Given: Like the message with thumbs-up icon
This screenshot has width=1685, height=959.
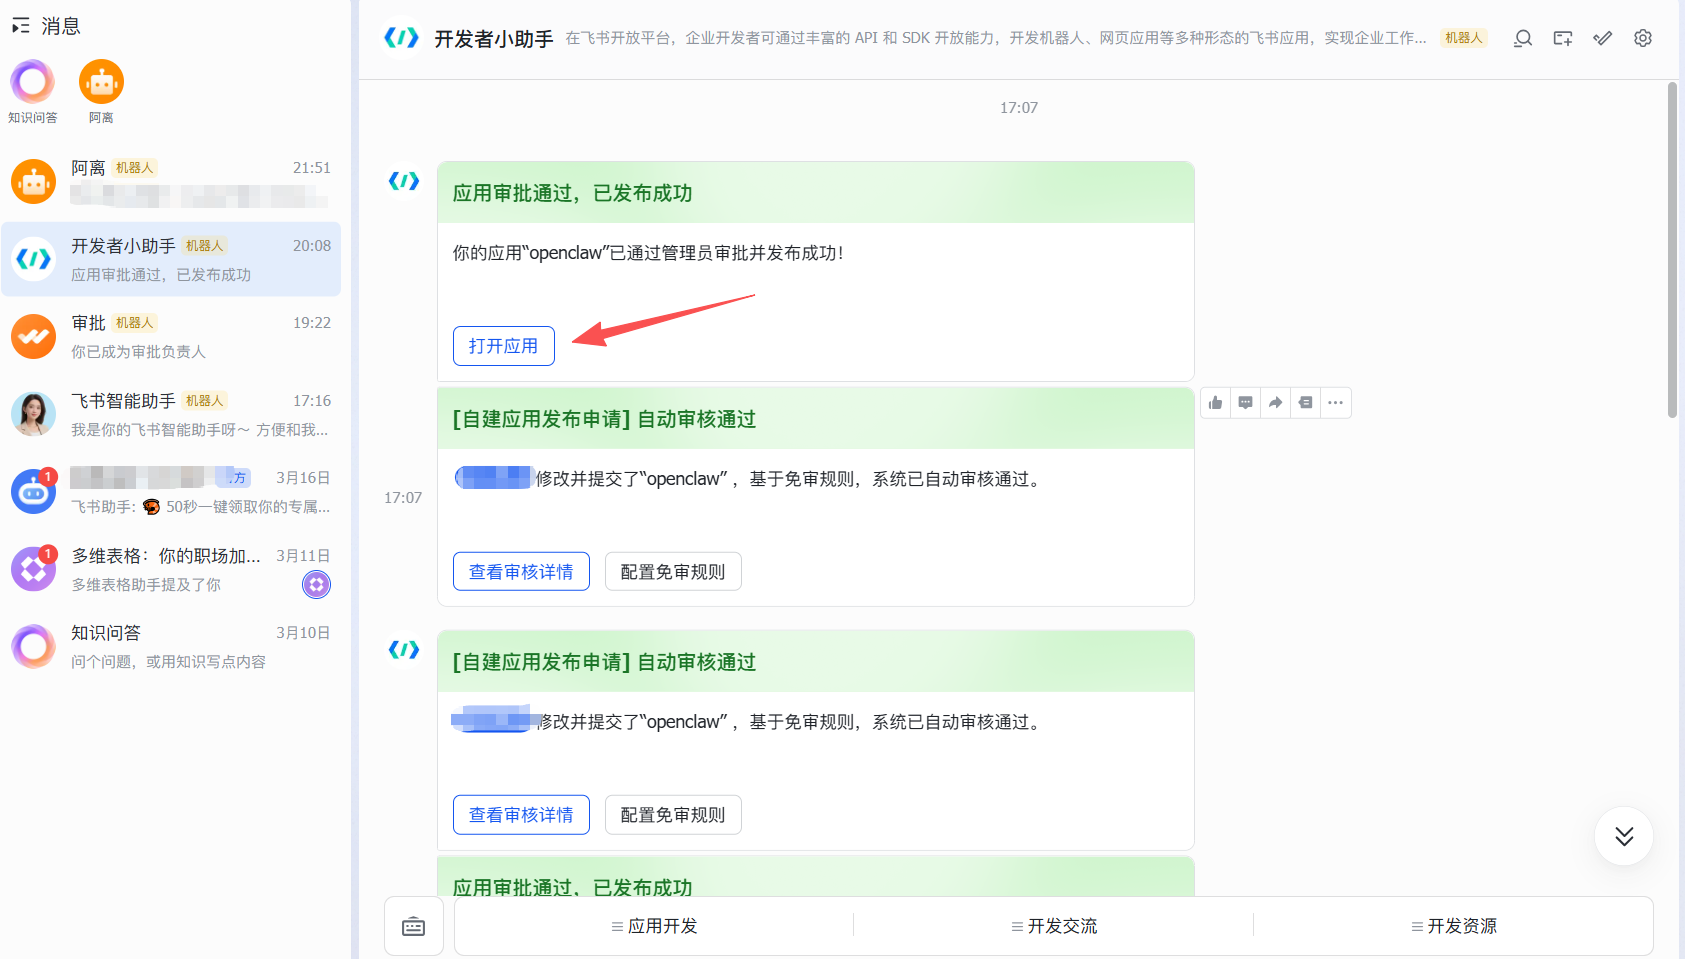Looking at the screenshot, I should [1216, 403].
